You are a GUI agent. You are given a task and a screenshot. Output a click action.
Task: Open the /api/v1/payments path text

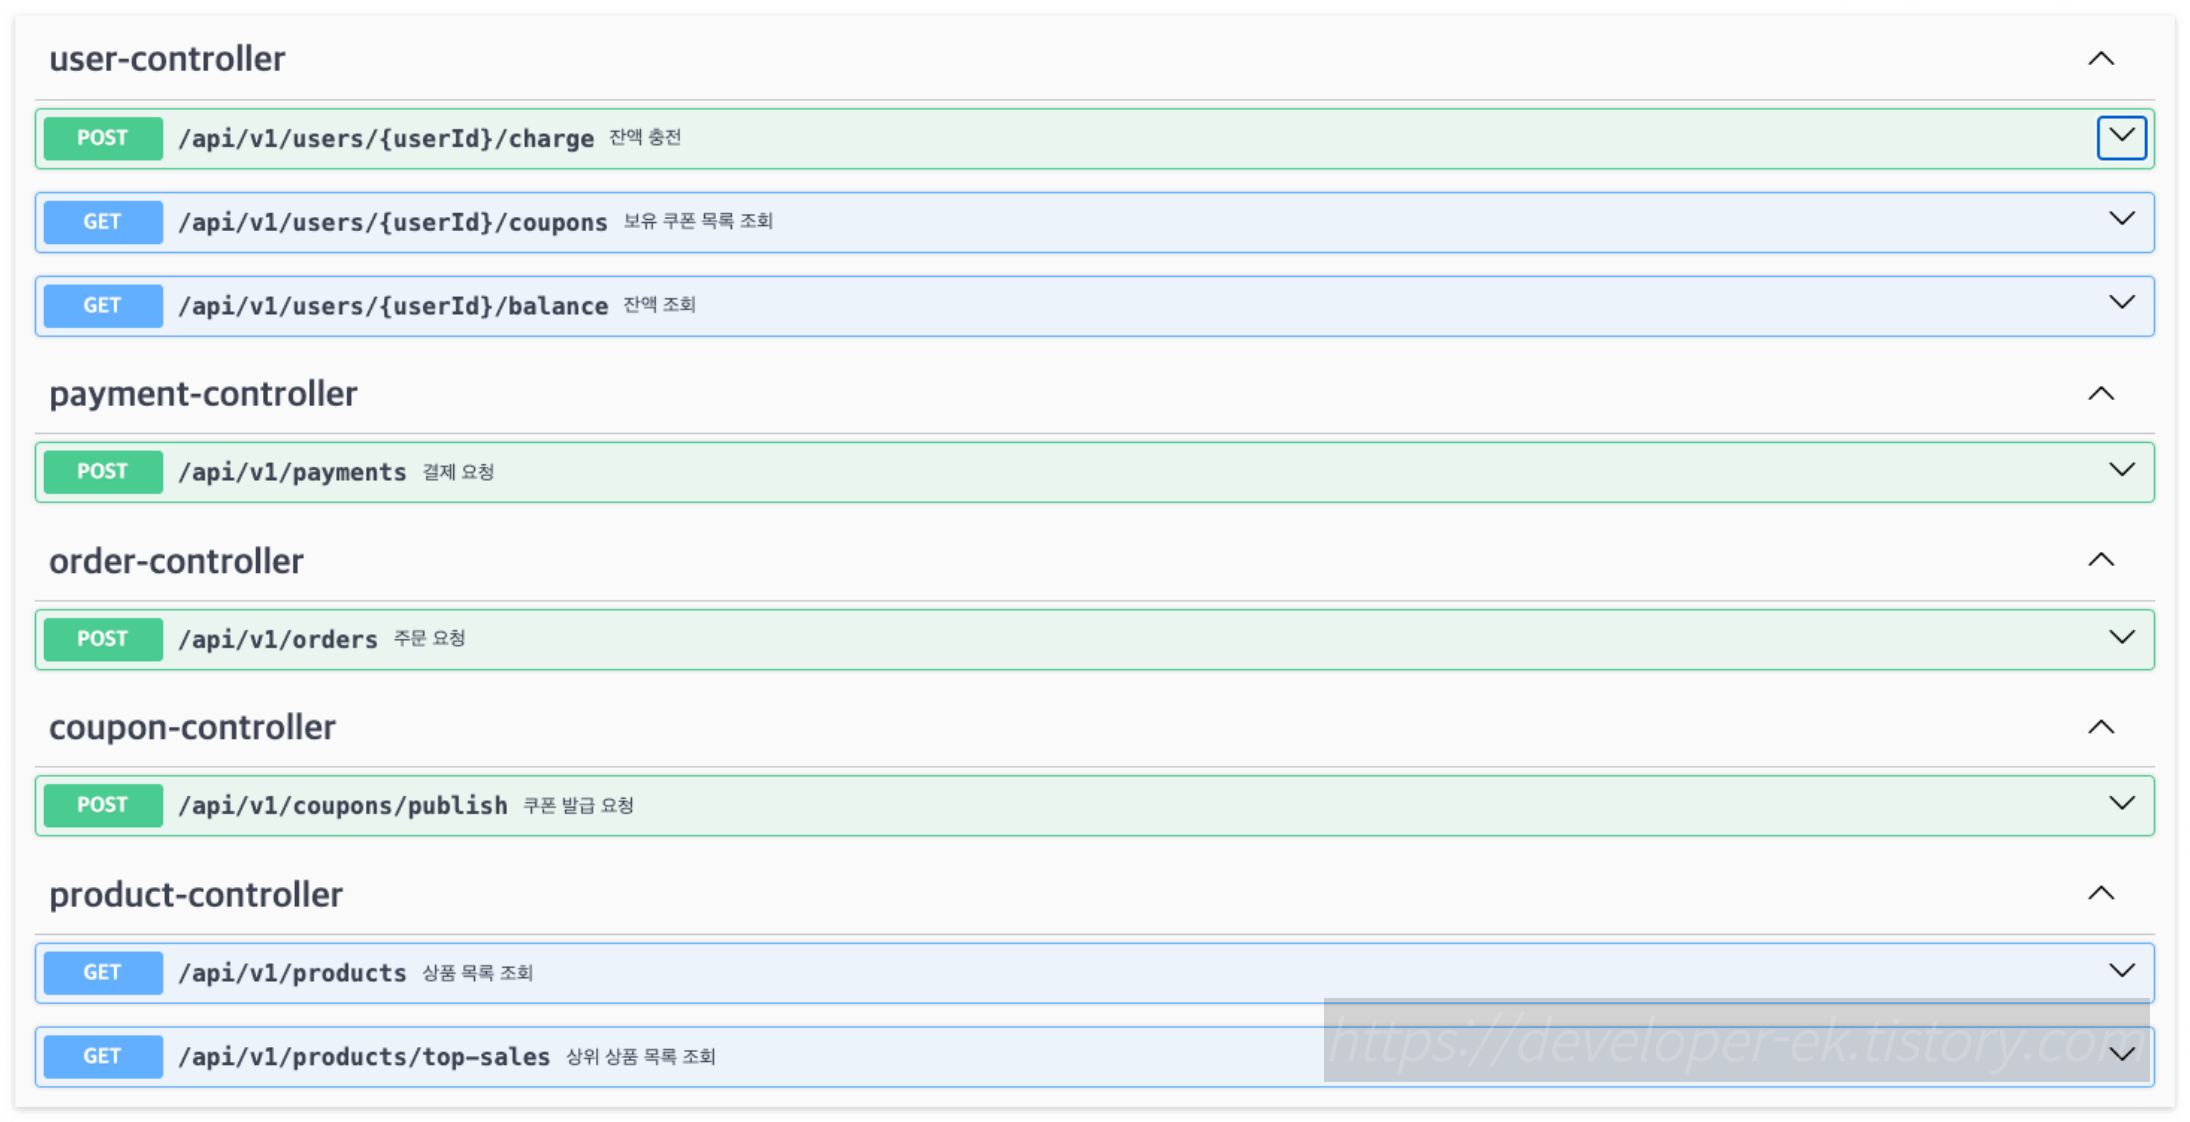pos(292,472)
